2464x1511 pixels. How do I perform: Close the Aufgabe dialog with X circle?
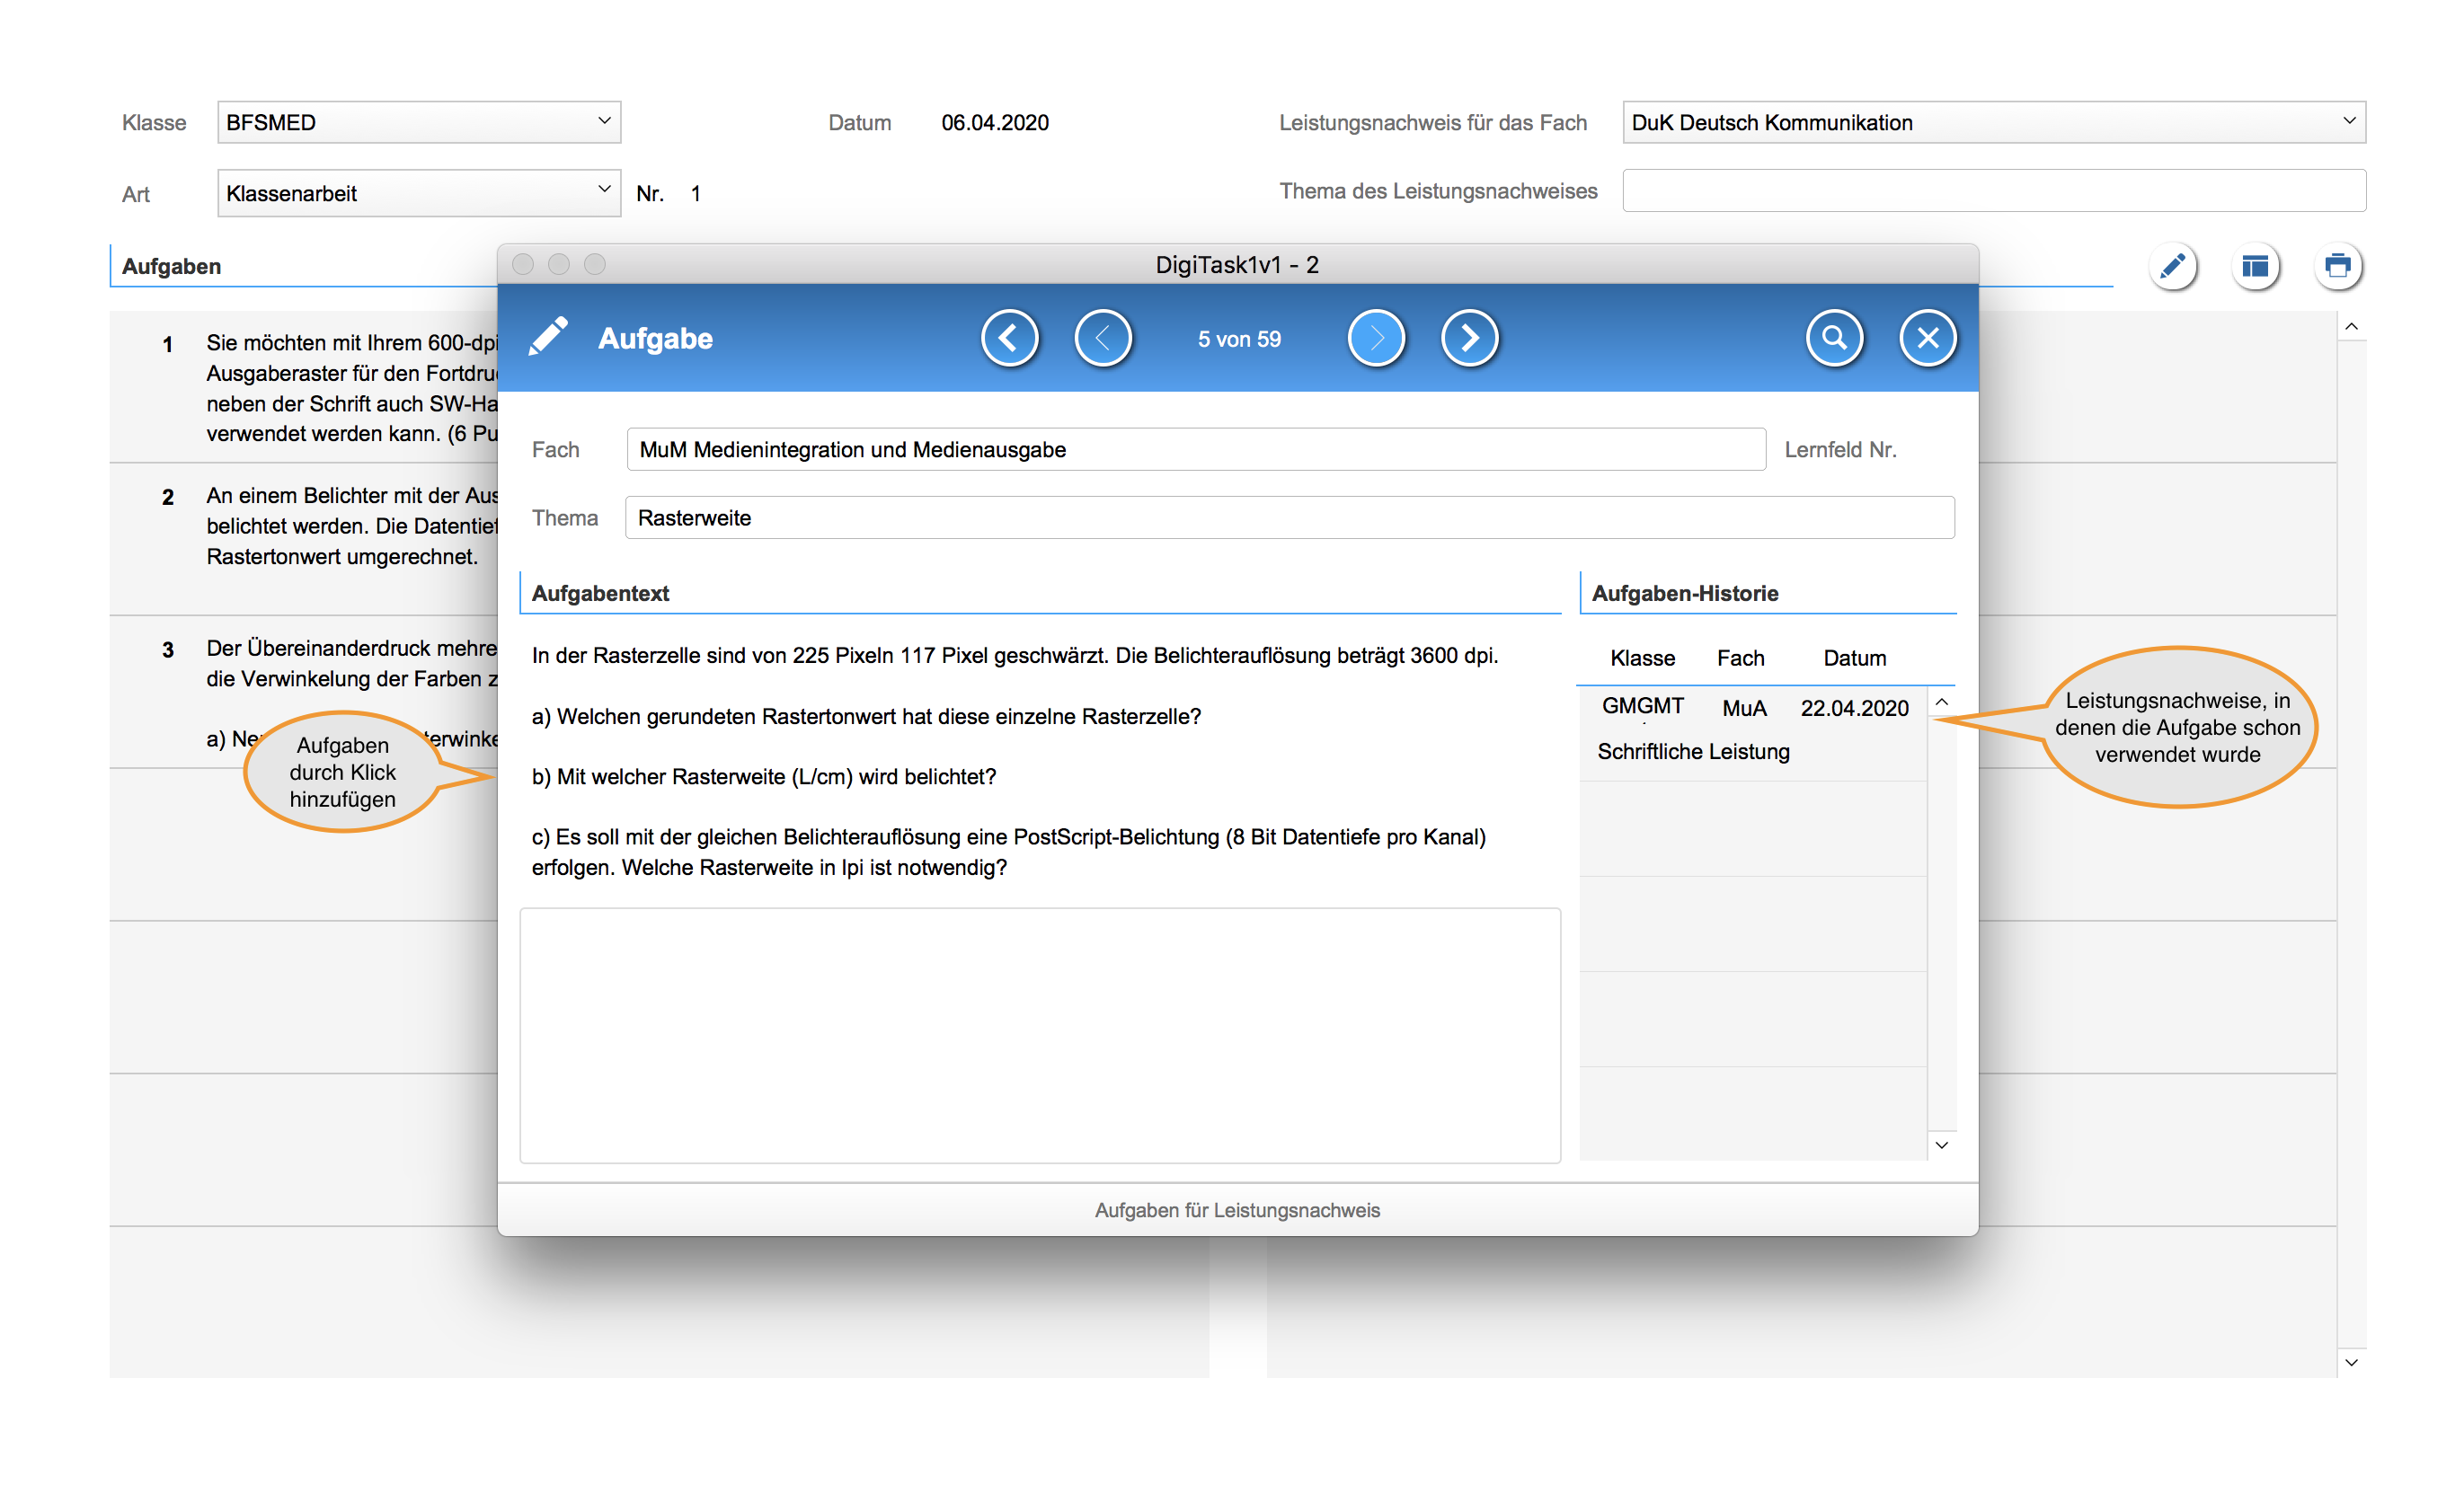click(x=1927, y=339)
